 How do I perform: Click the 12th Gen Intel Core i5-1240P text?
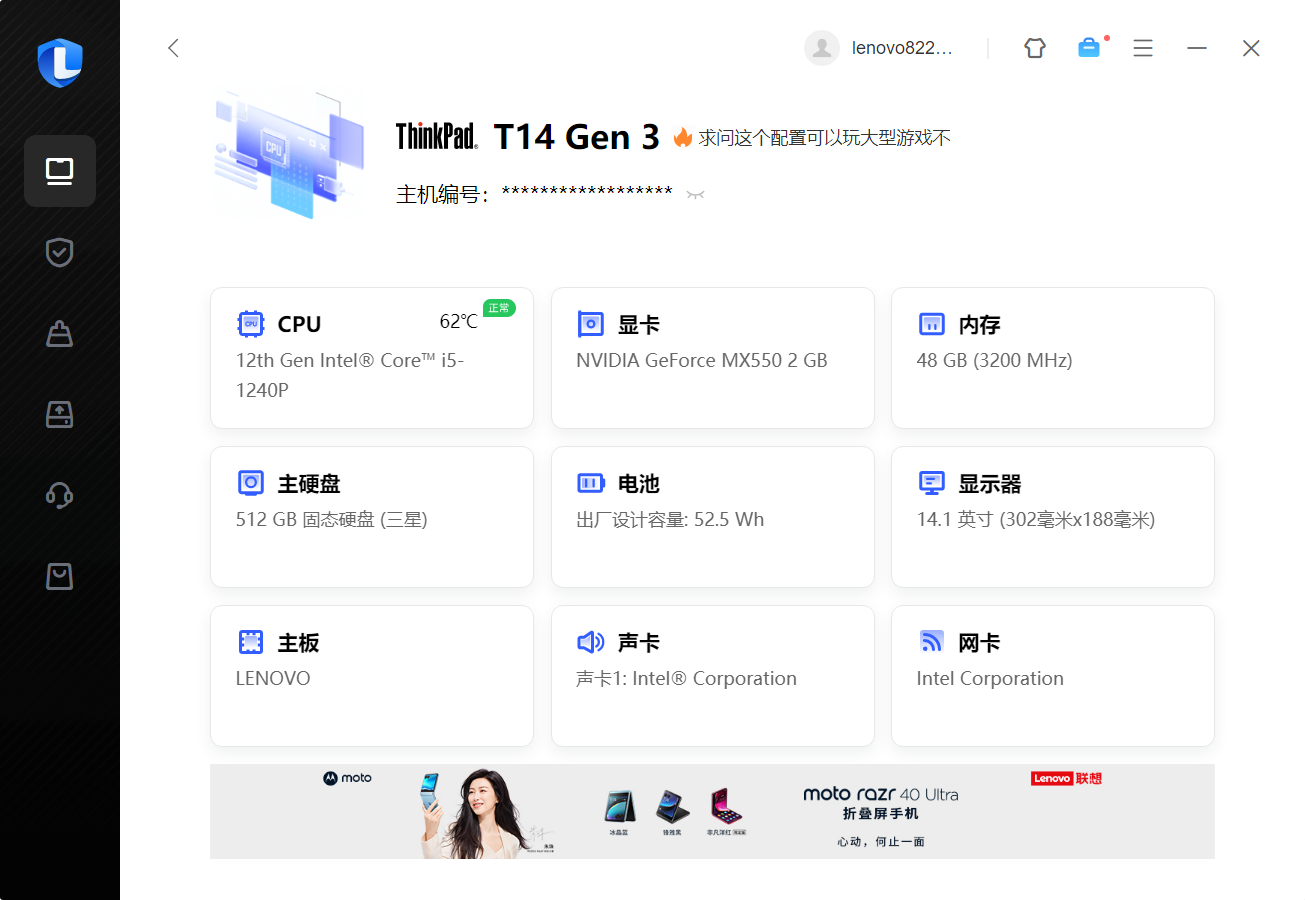tap(350, 375)
